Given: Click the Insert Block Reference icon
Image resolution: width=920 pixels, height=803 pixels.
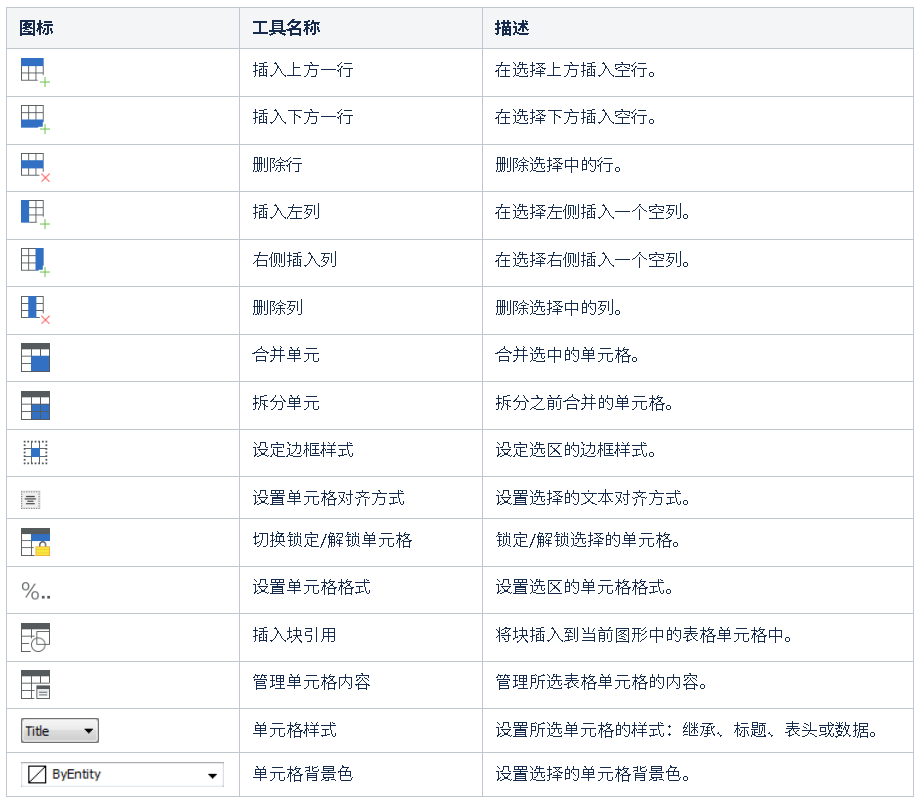Looking at the screenshot, I should 35,637.
